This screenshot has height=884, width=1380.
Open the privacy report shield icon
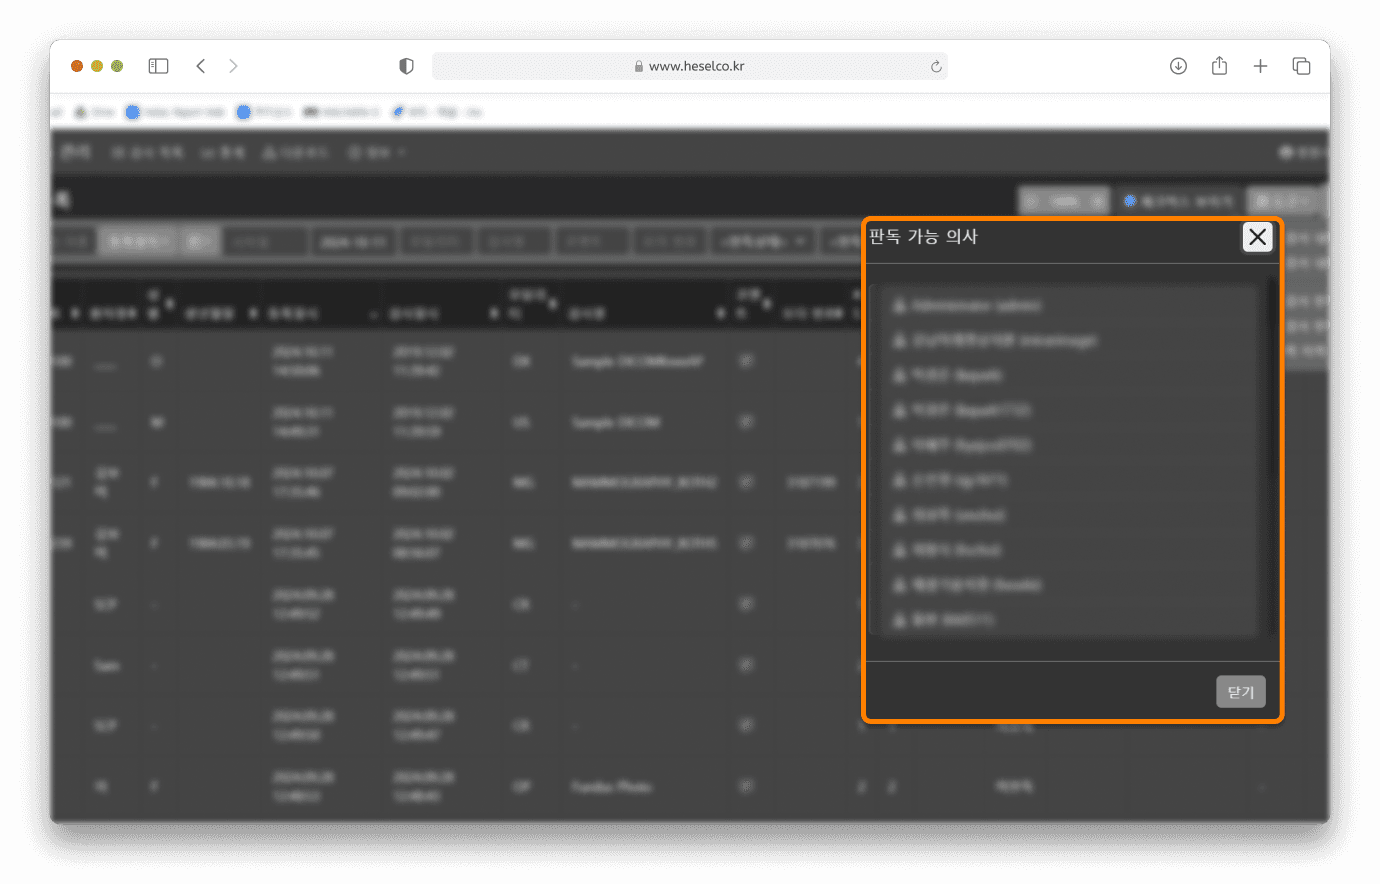click(406, 66)
